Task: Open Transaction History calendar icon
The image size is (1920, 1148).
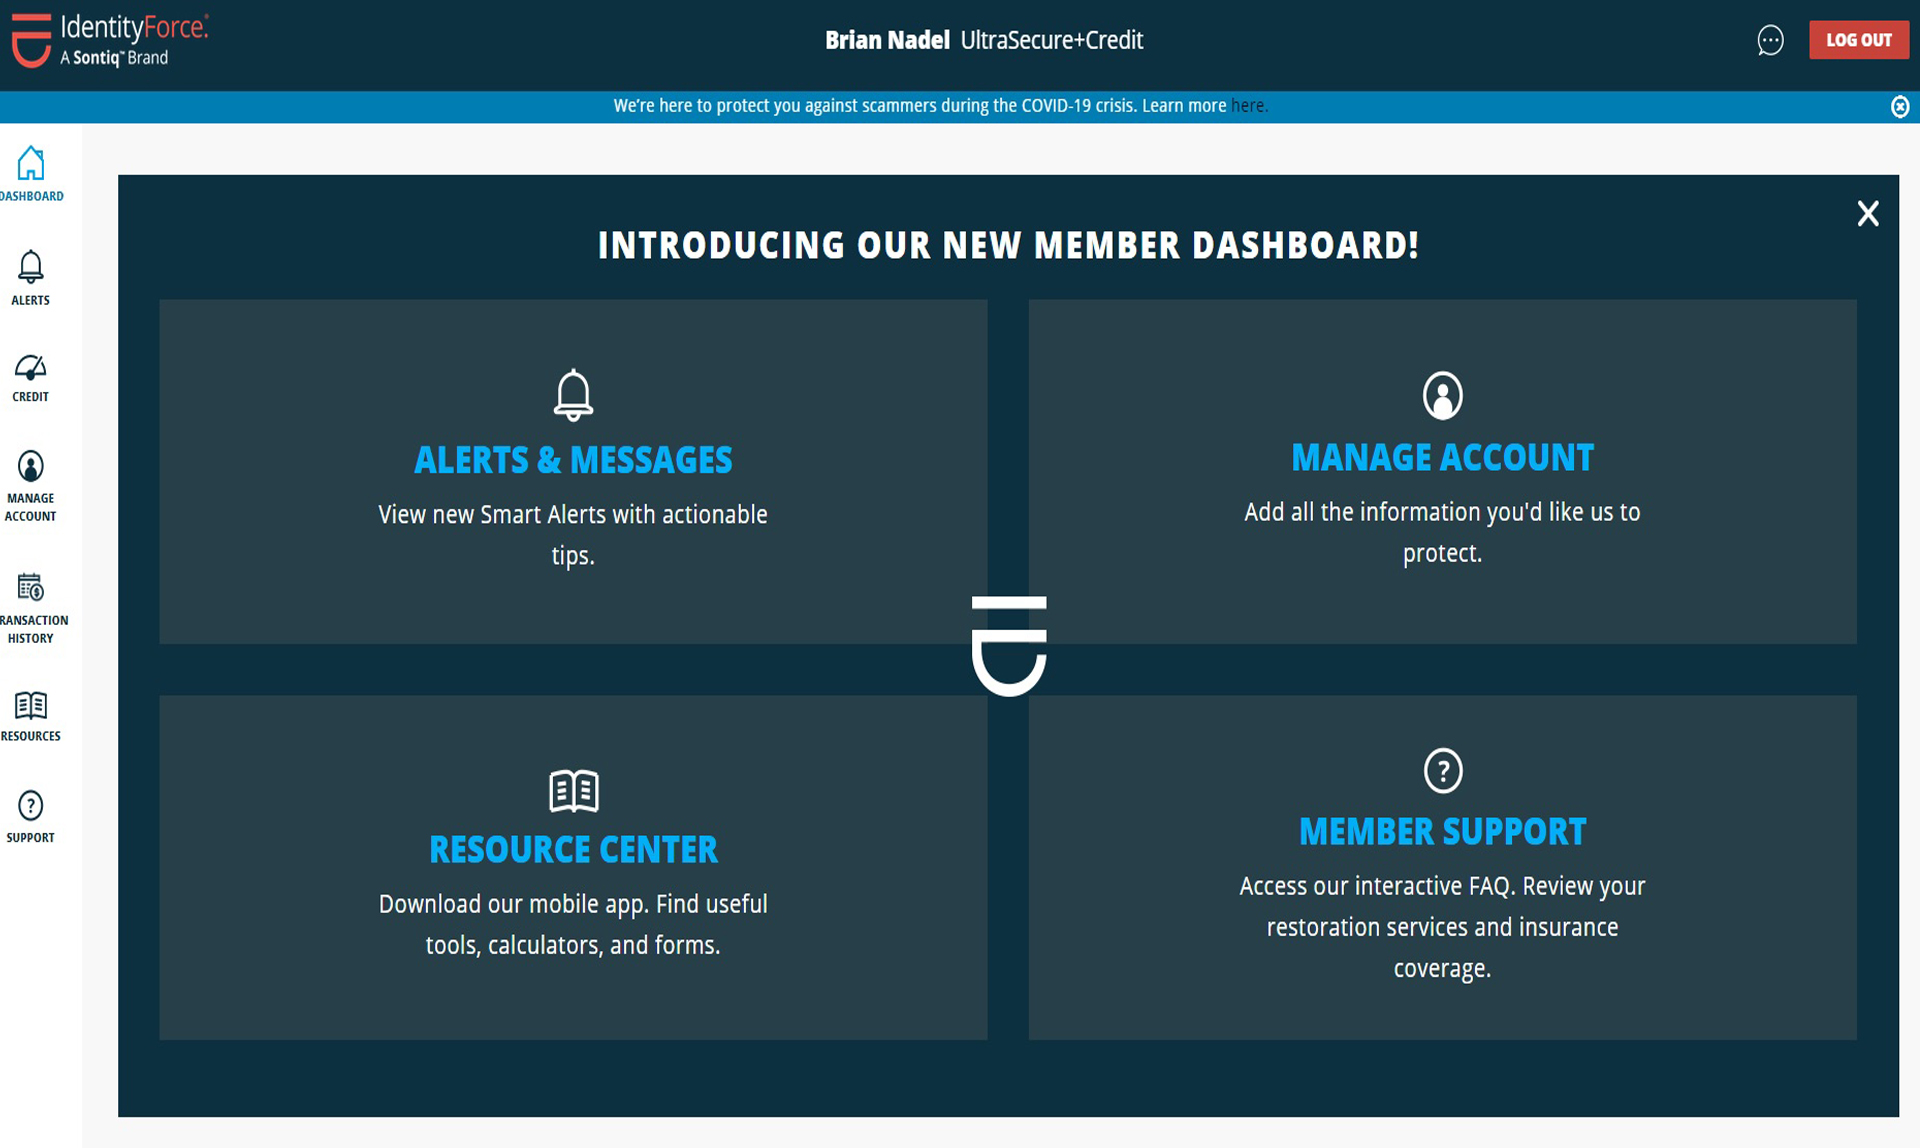Action: click(30, 587)
